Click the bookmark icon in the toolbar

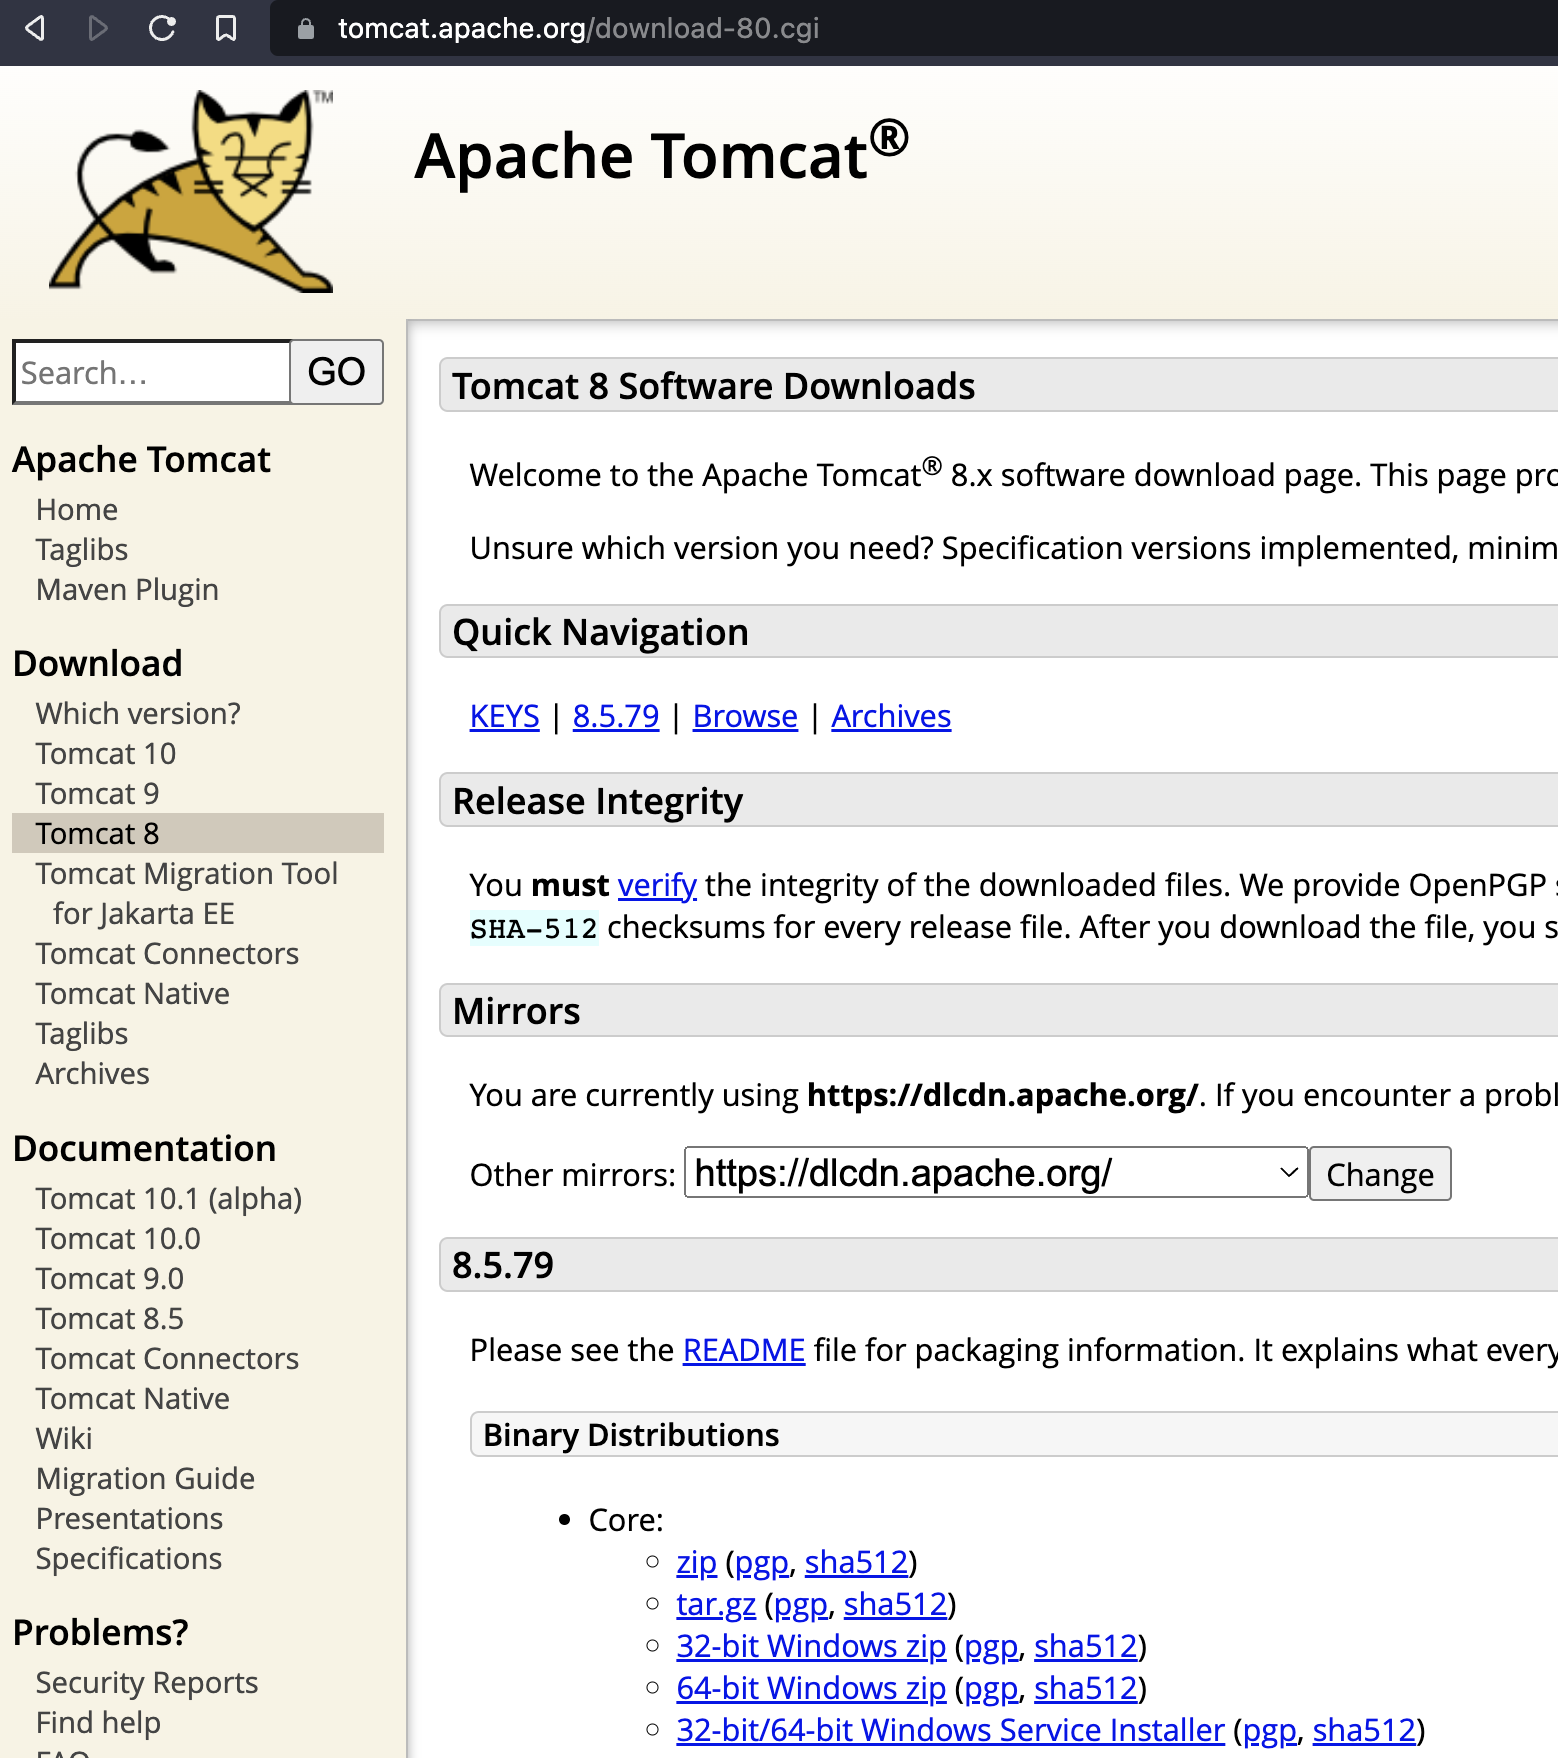click(226, 28)
